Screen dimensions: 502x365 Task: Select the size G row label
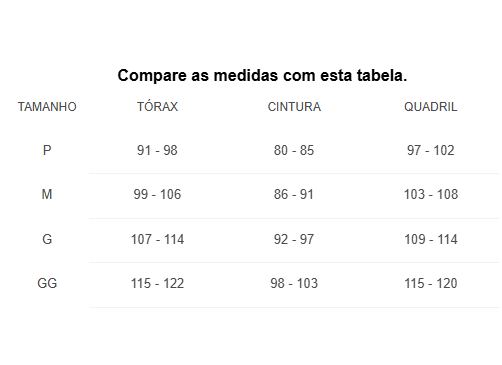[x=47, y=239]
